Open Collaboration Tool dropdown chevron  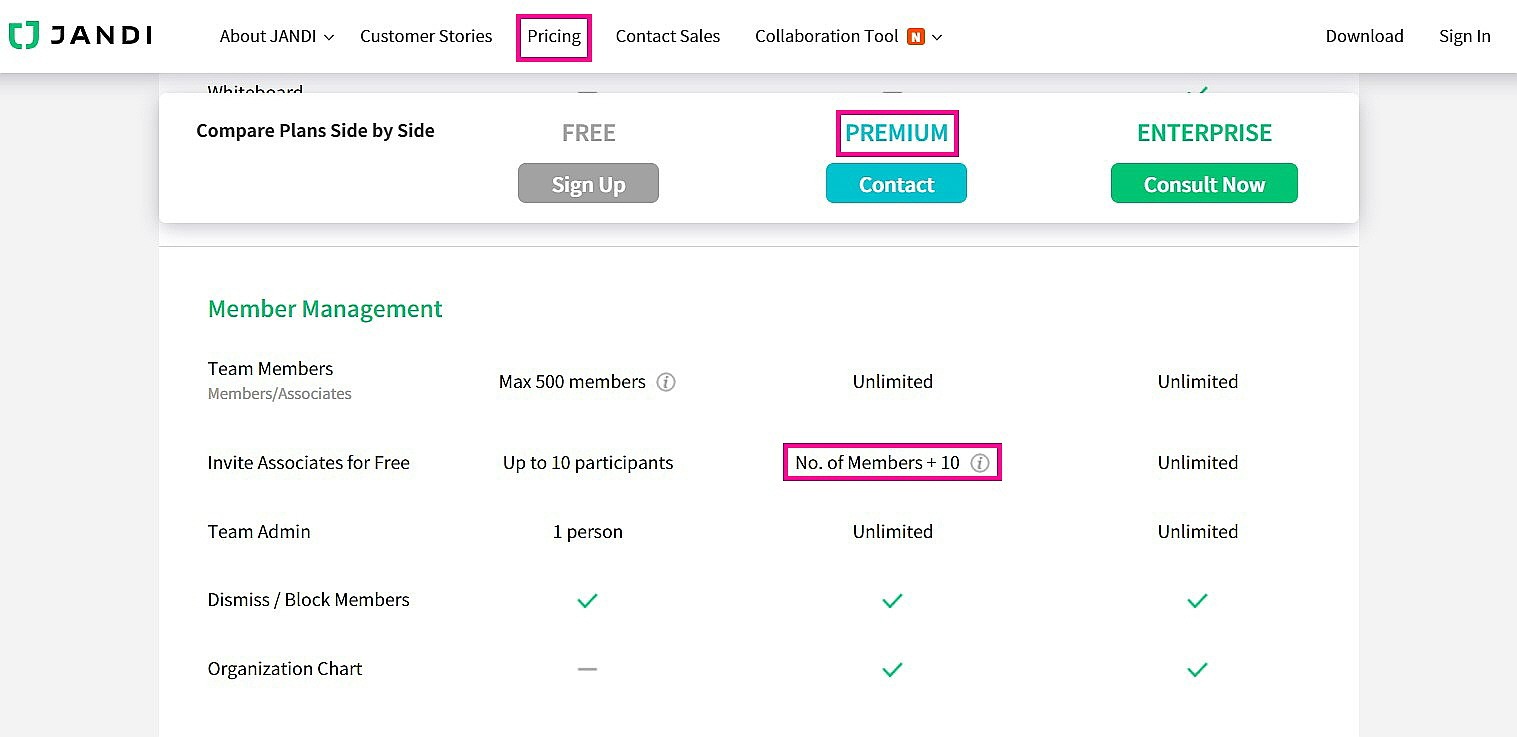point(937,37)
